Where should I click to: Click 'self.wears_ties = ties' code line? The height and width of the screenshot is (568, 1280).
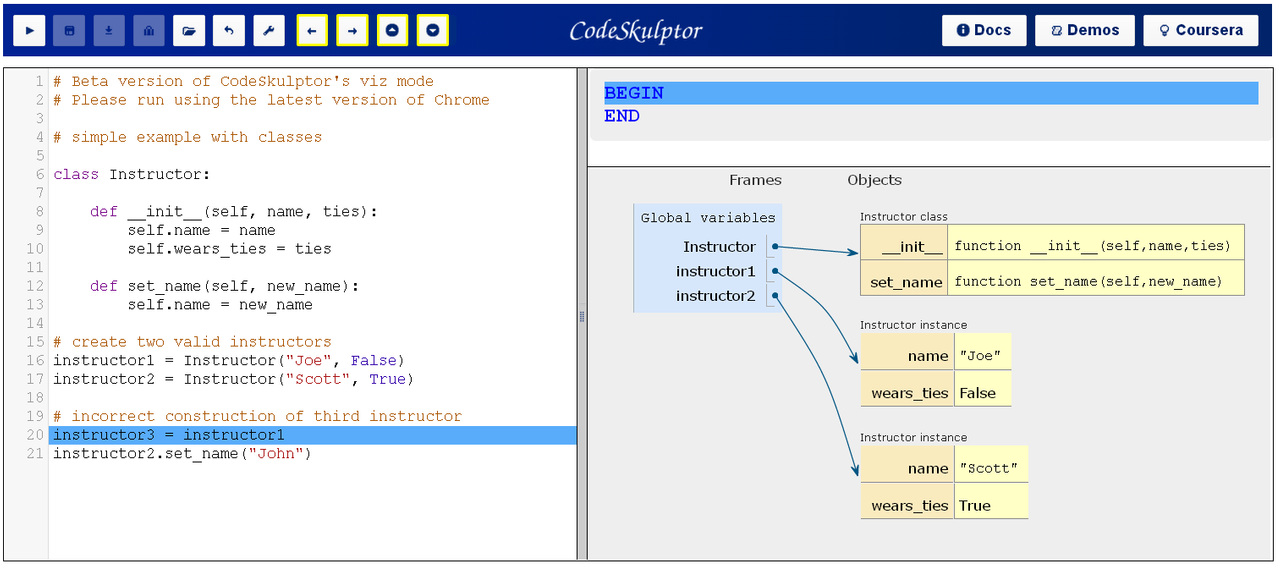[x=229, y=249]
